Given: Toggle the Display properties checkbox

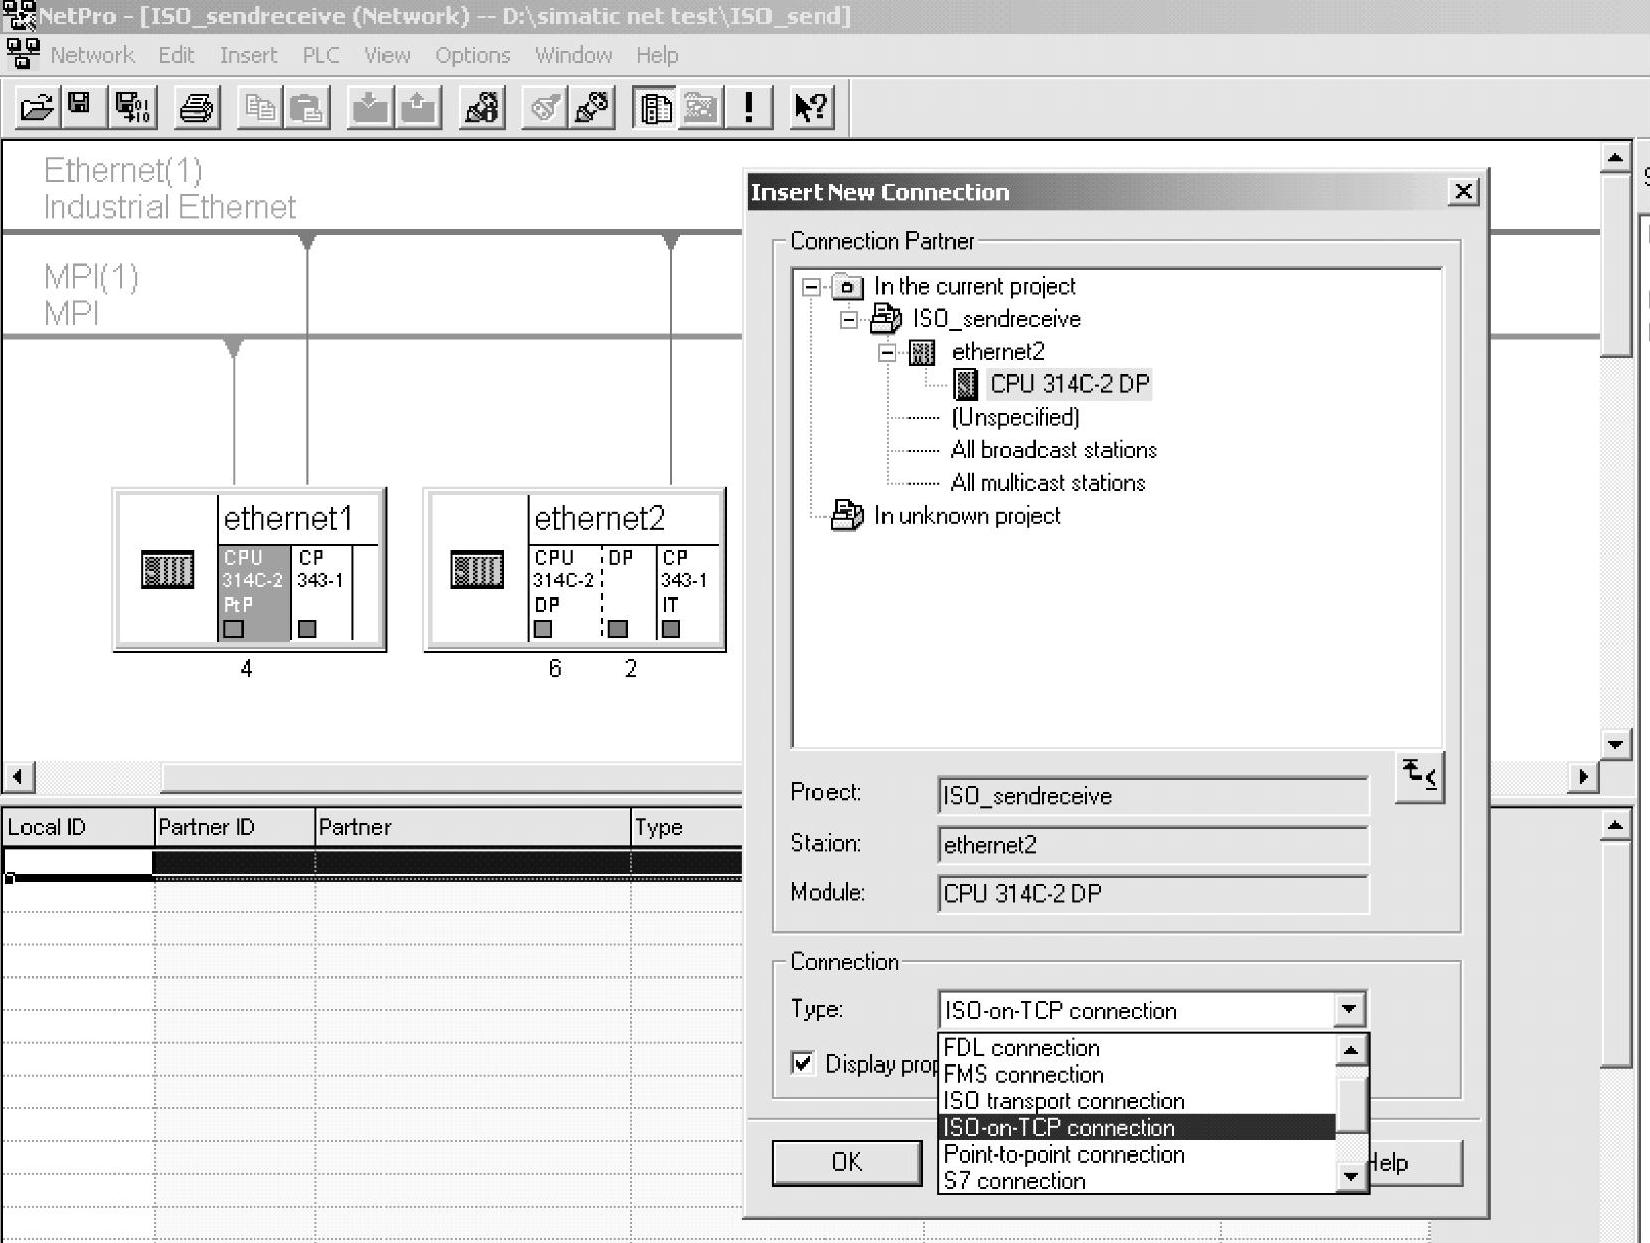Looking at the screenshot, I should [802, 1063].
